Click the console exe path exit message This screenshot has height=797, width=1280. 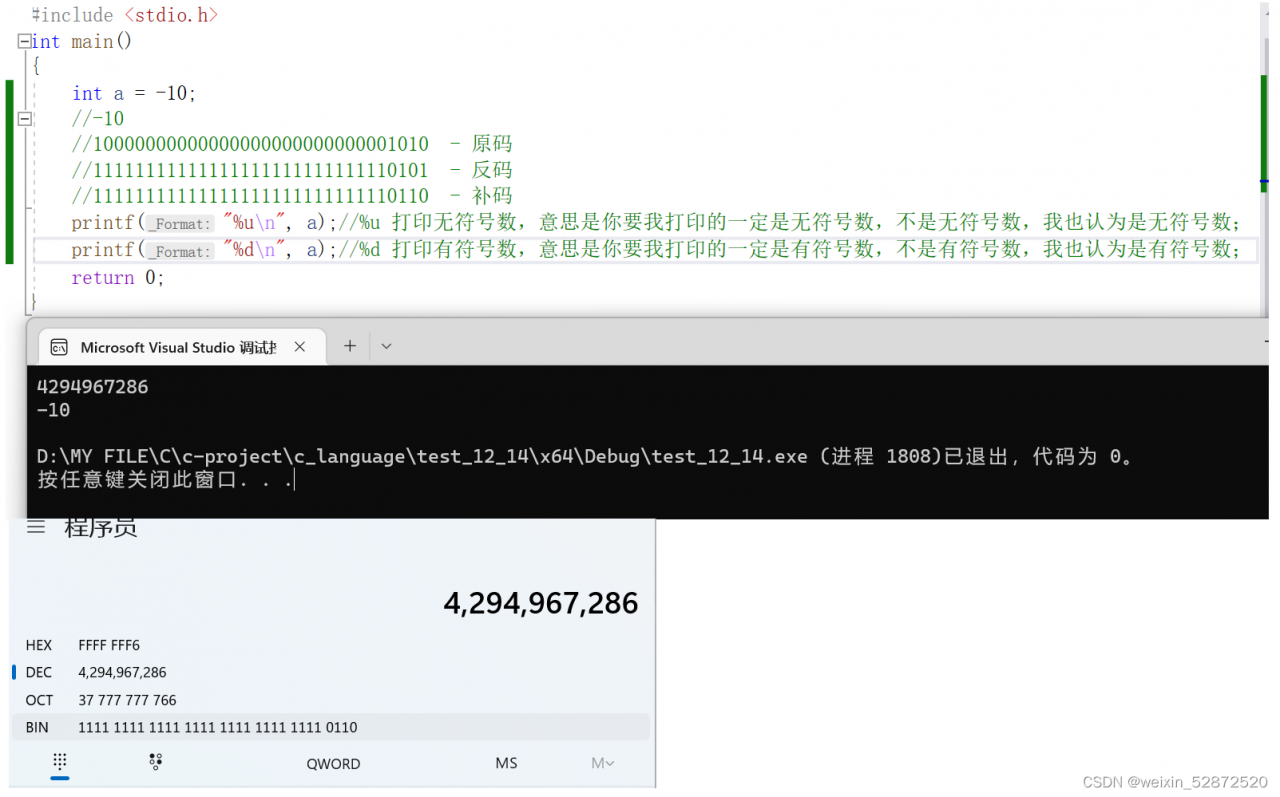585,456
